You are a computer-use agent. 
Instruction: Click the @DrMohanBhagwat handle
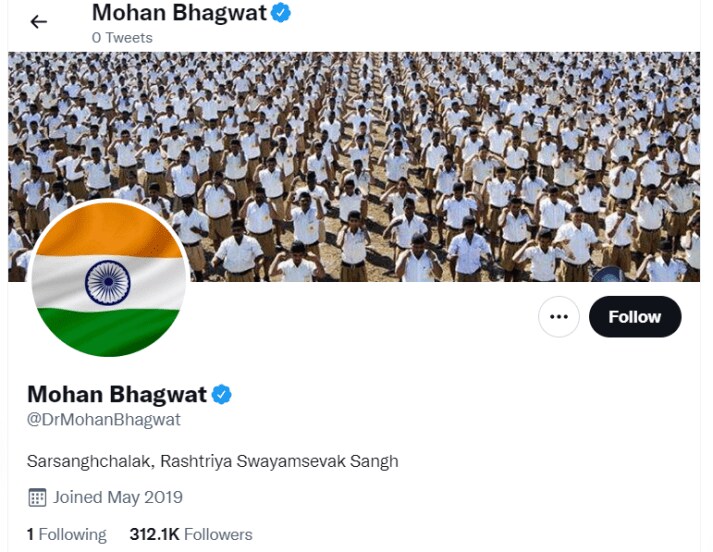click(x=104, y=419)
